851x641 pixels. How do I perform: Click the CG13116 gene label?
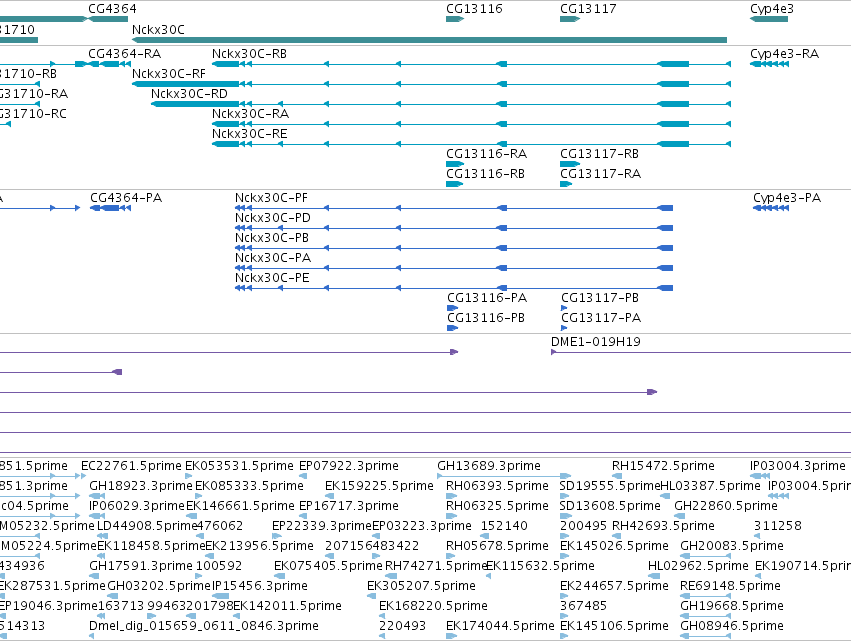[474, 9]
